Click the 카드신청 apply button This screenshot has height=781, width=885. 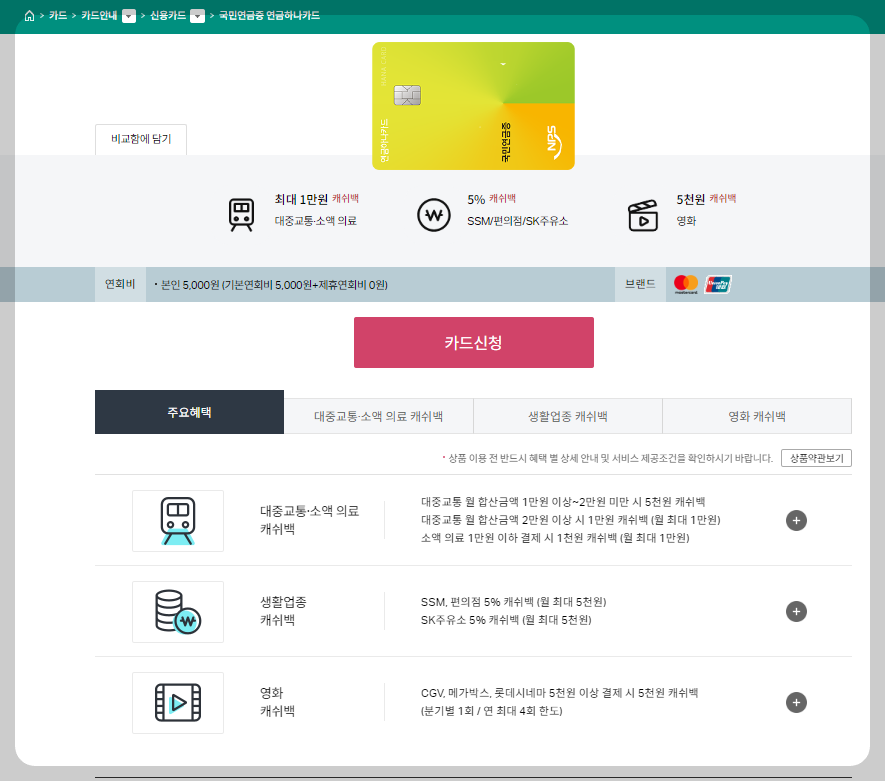click(x=474, y=343)
